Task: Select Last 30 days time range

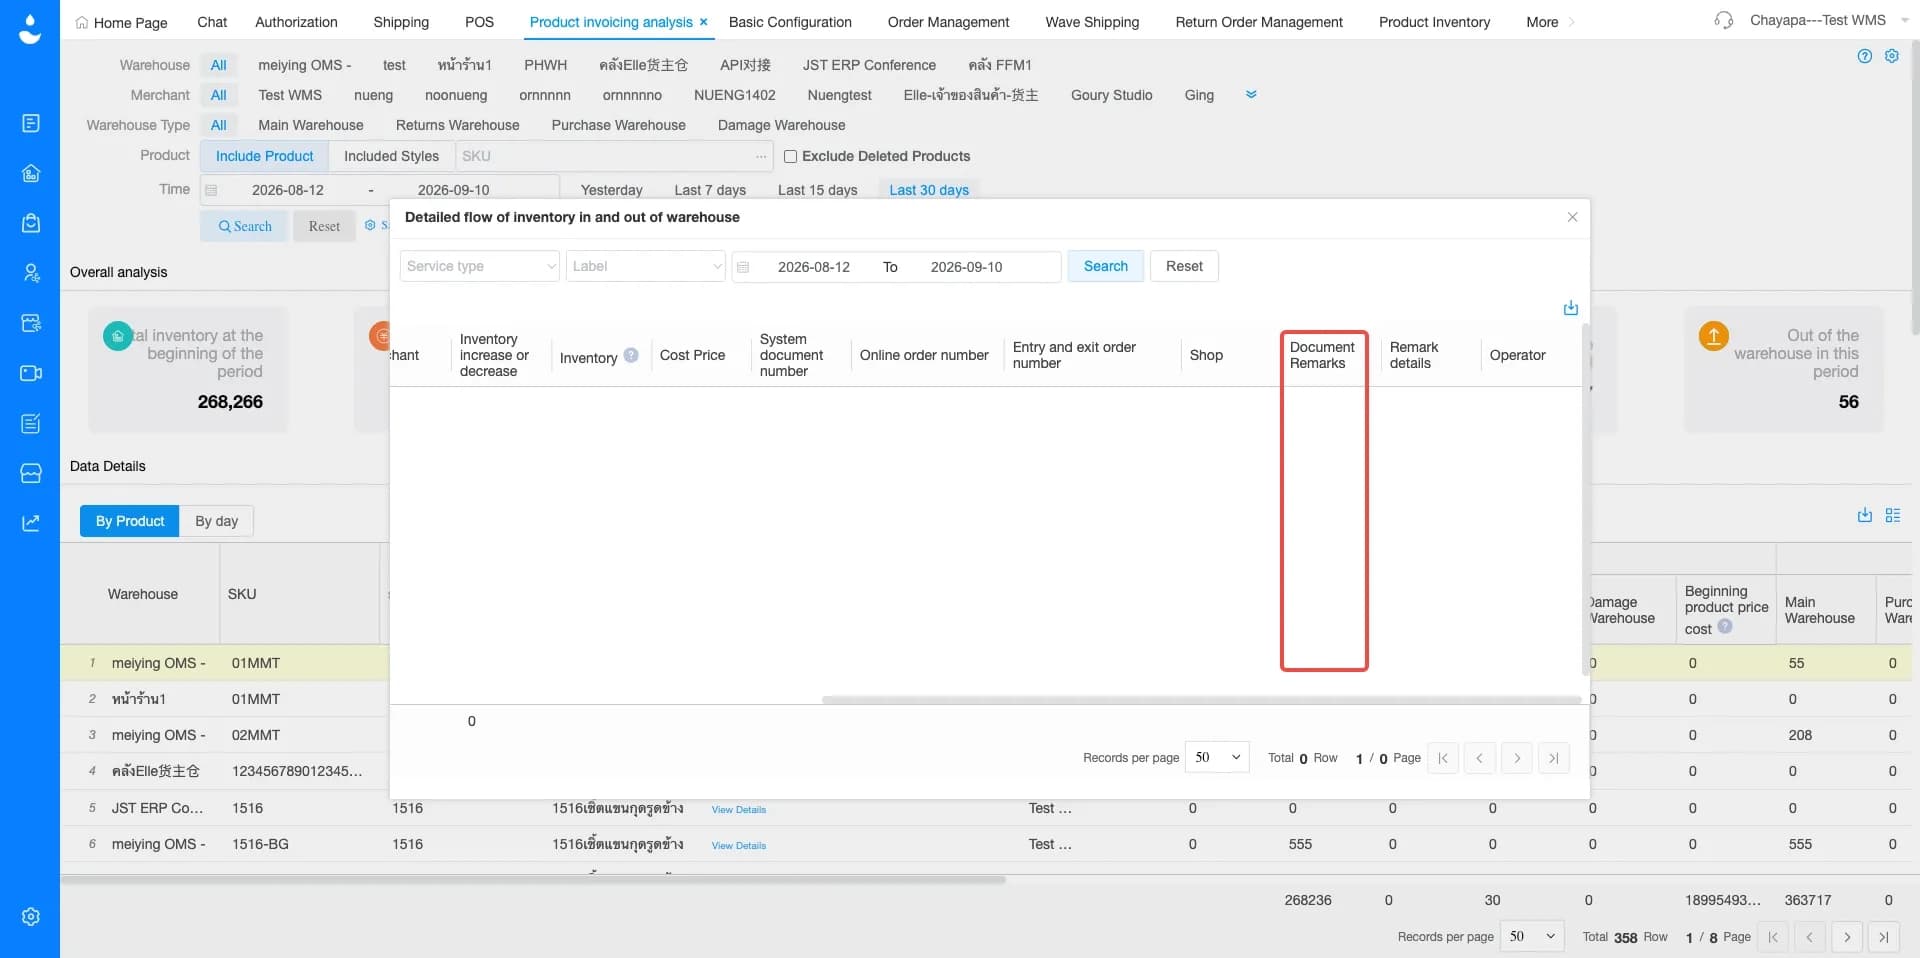Action: [929, 190]
